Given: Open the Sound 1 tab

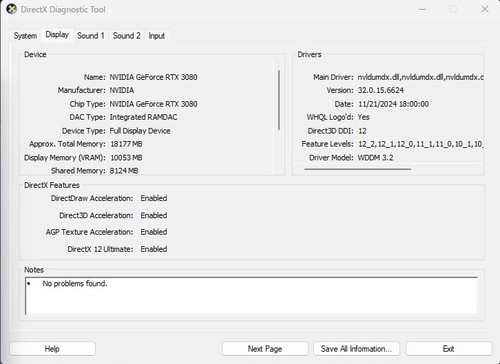Looking at the screenshot, I should (91, 36).
